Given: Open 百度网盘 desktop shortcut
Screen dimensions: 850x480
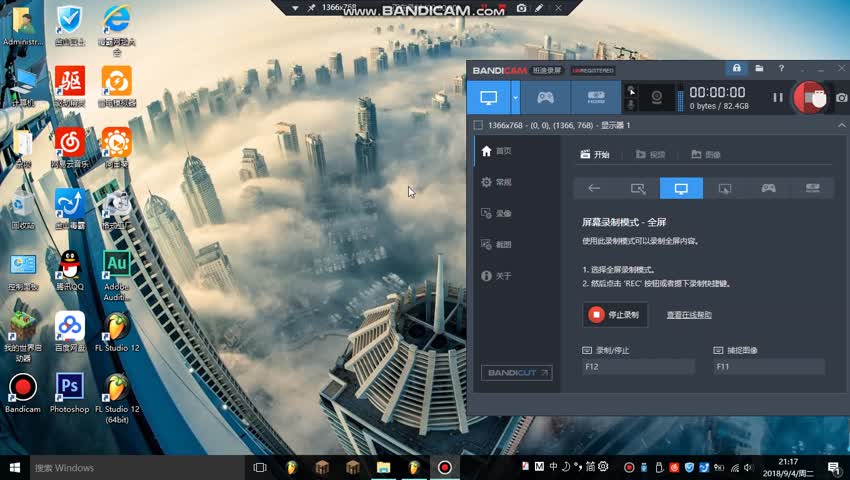Looking at the screenshot, I should click(69, 332).
